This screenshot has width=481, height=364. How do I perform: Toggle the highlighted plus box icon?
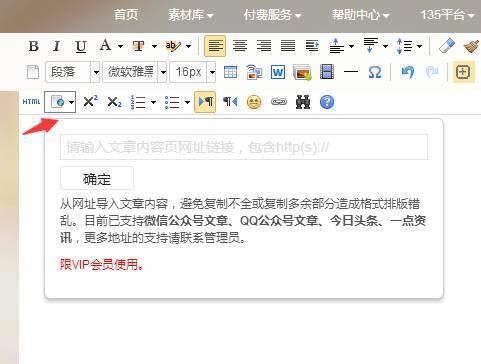pos(463,72)
